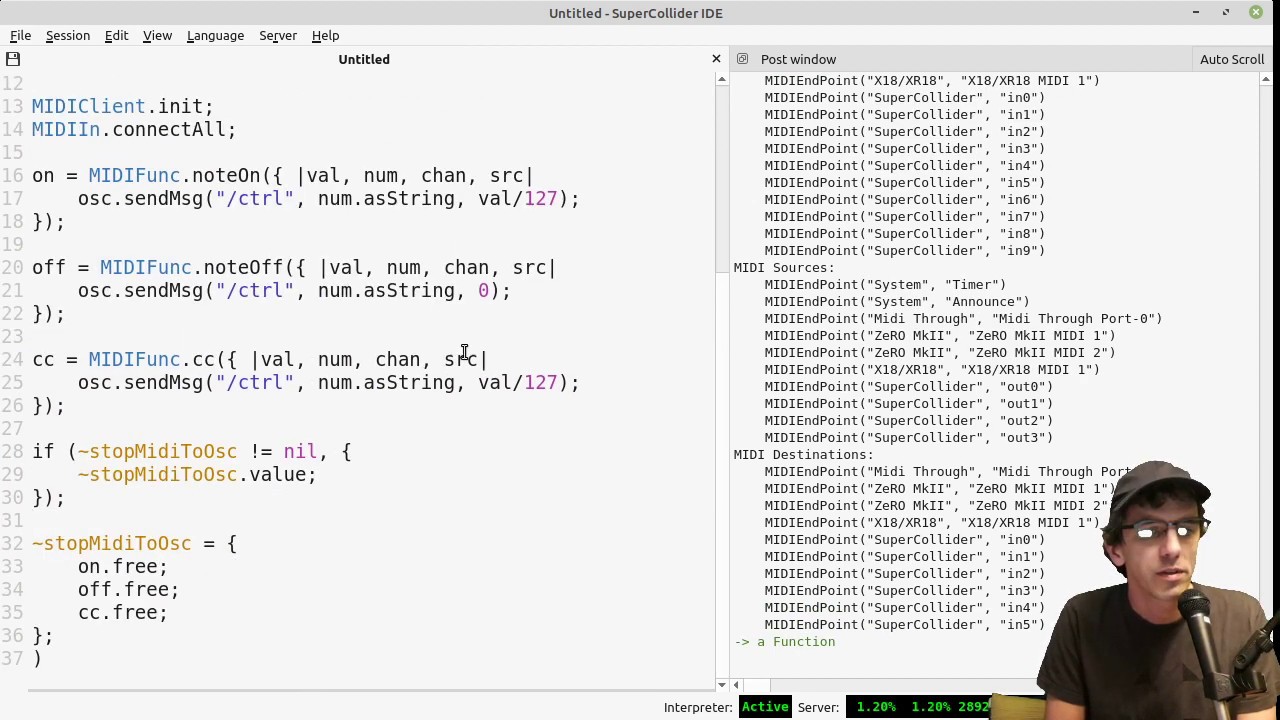Screen dimensions: 1280x720
Task: Click line number 28 in the gutter
Action: point(12,451)
